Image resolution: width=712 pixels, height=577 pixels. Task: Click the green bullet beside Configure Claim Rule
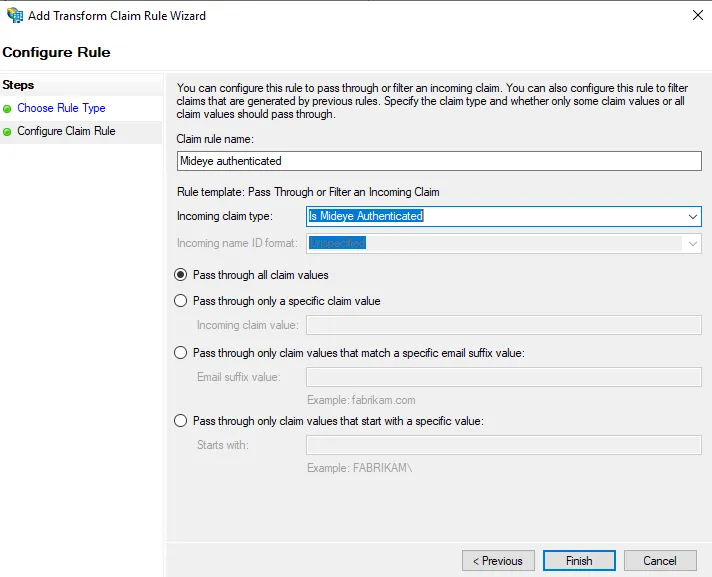(7, 132)
